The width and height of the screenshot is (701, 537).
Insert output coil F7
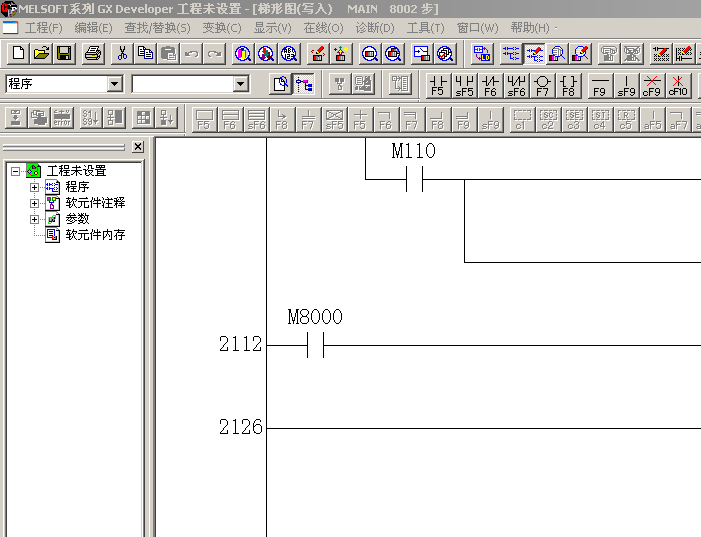point(542,85)
